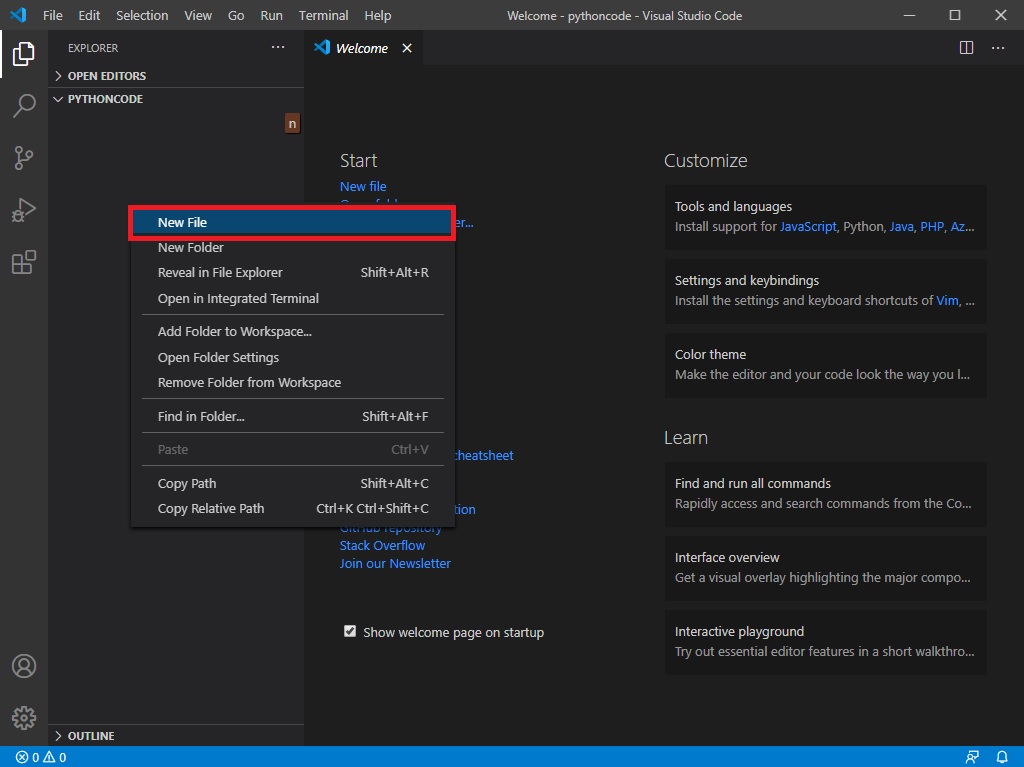
Task: Click the JavaScript link in Tools and languages
Action: 808,227
